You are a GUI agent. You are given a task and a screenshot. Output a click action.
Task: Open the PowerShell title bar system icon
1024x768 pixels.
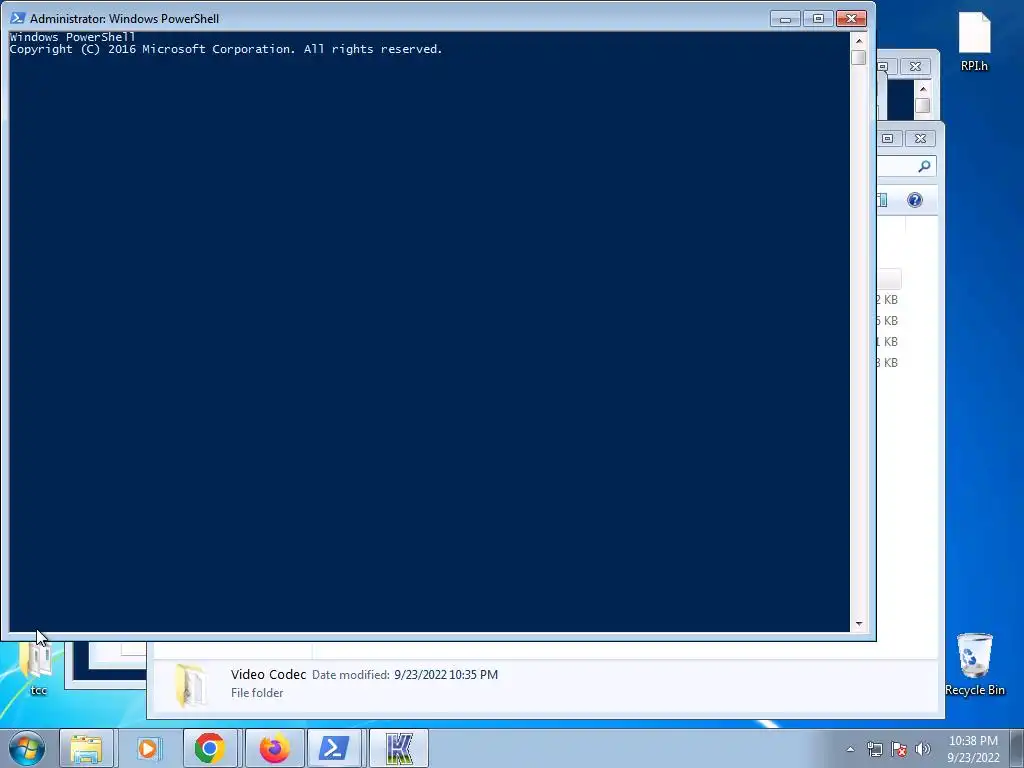pyautogui.click(x=18, y=18)
